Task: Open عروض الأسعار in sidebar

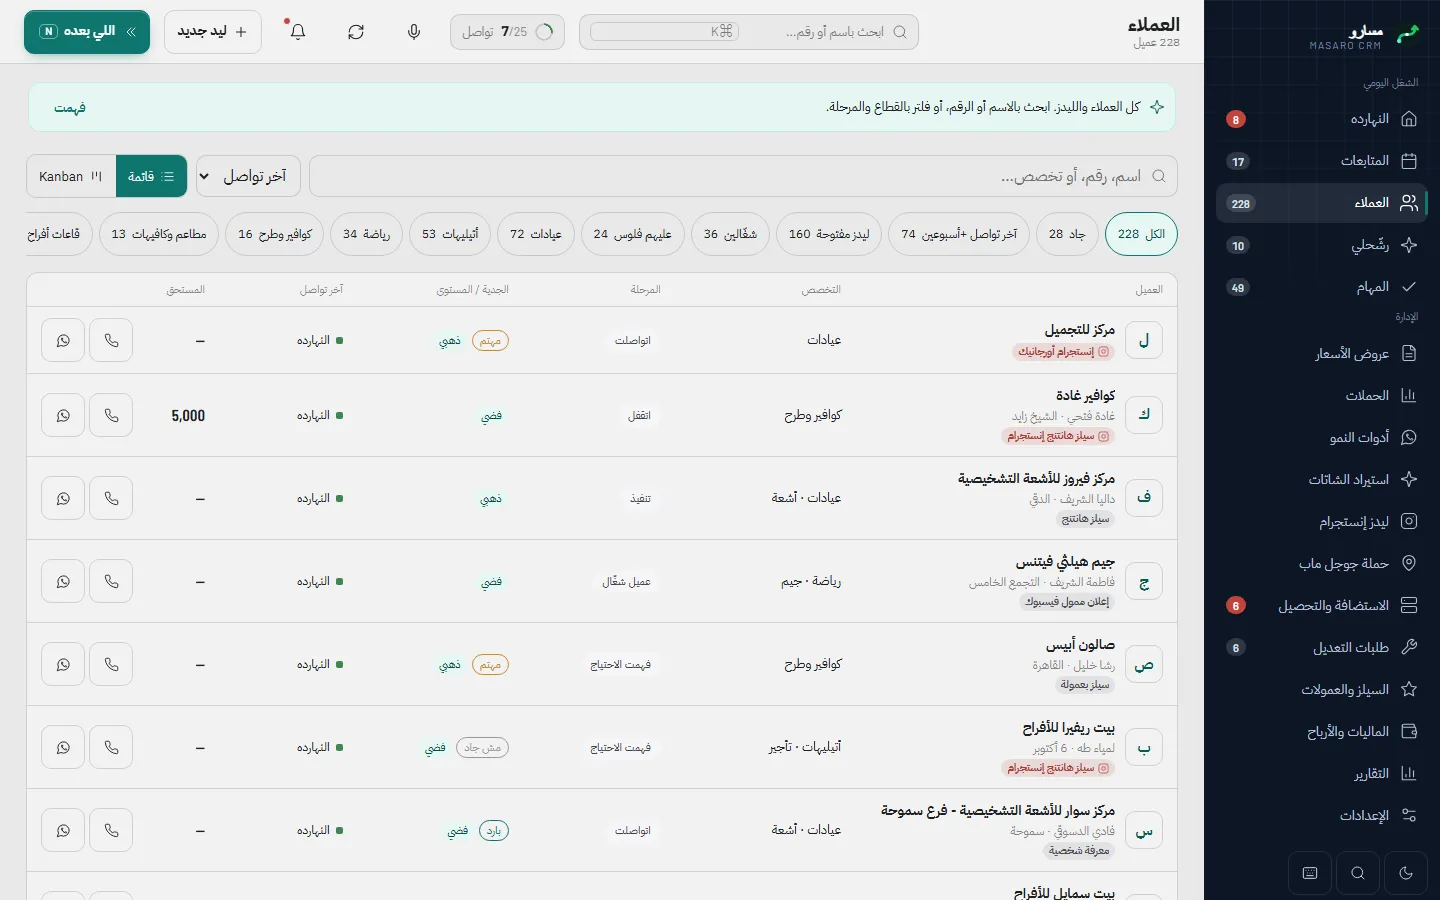Action: pos(1321,353)
